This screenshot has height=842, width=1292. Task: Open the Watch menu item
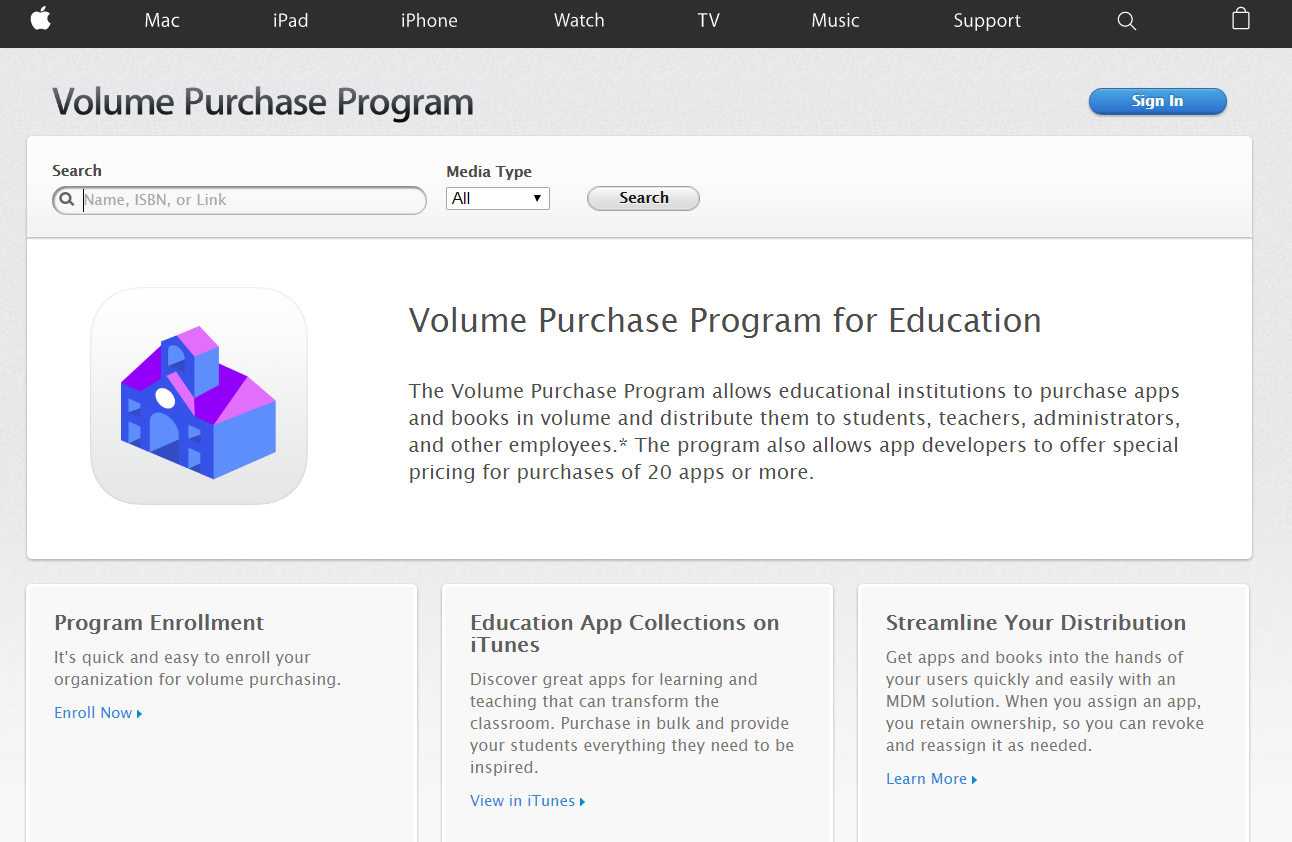(579, 21)
